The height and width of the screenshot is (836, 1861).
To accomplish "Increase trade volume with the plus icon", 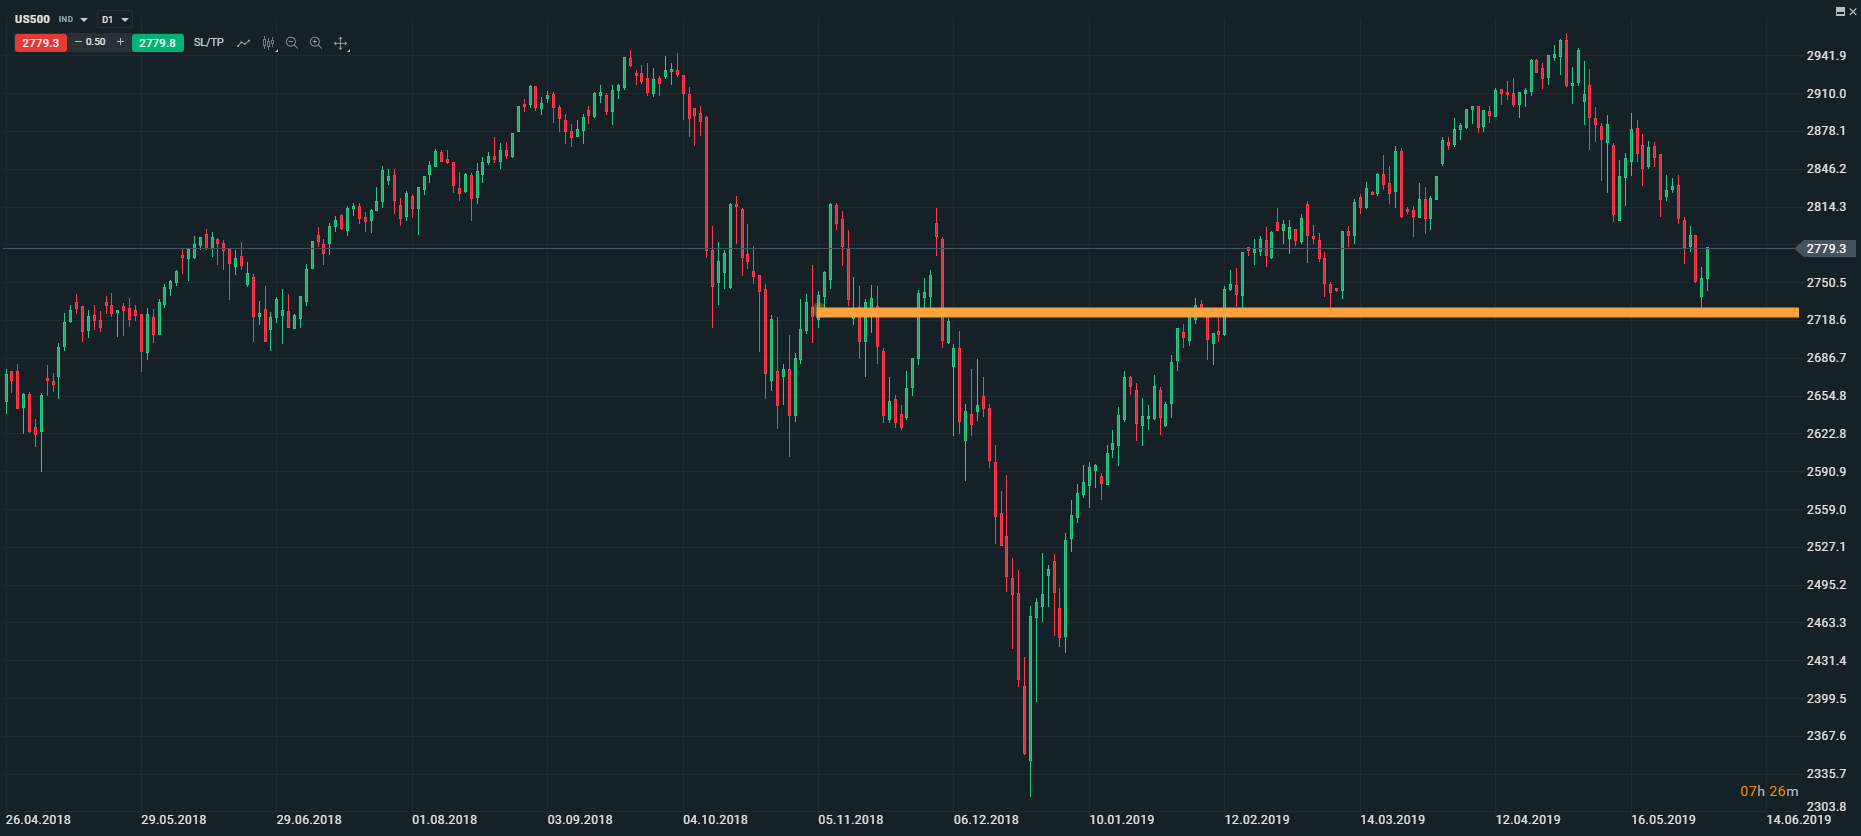I will click(x=121, y=42).
